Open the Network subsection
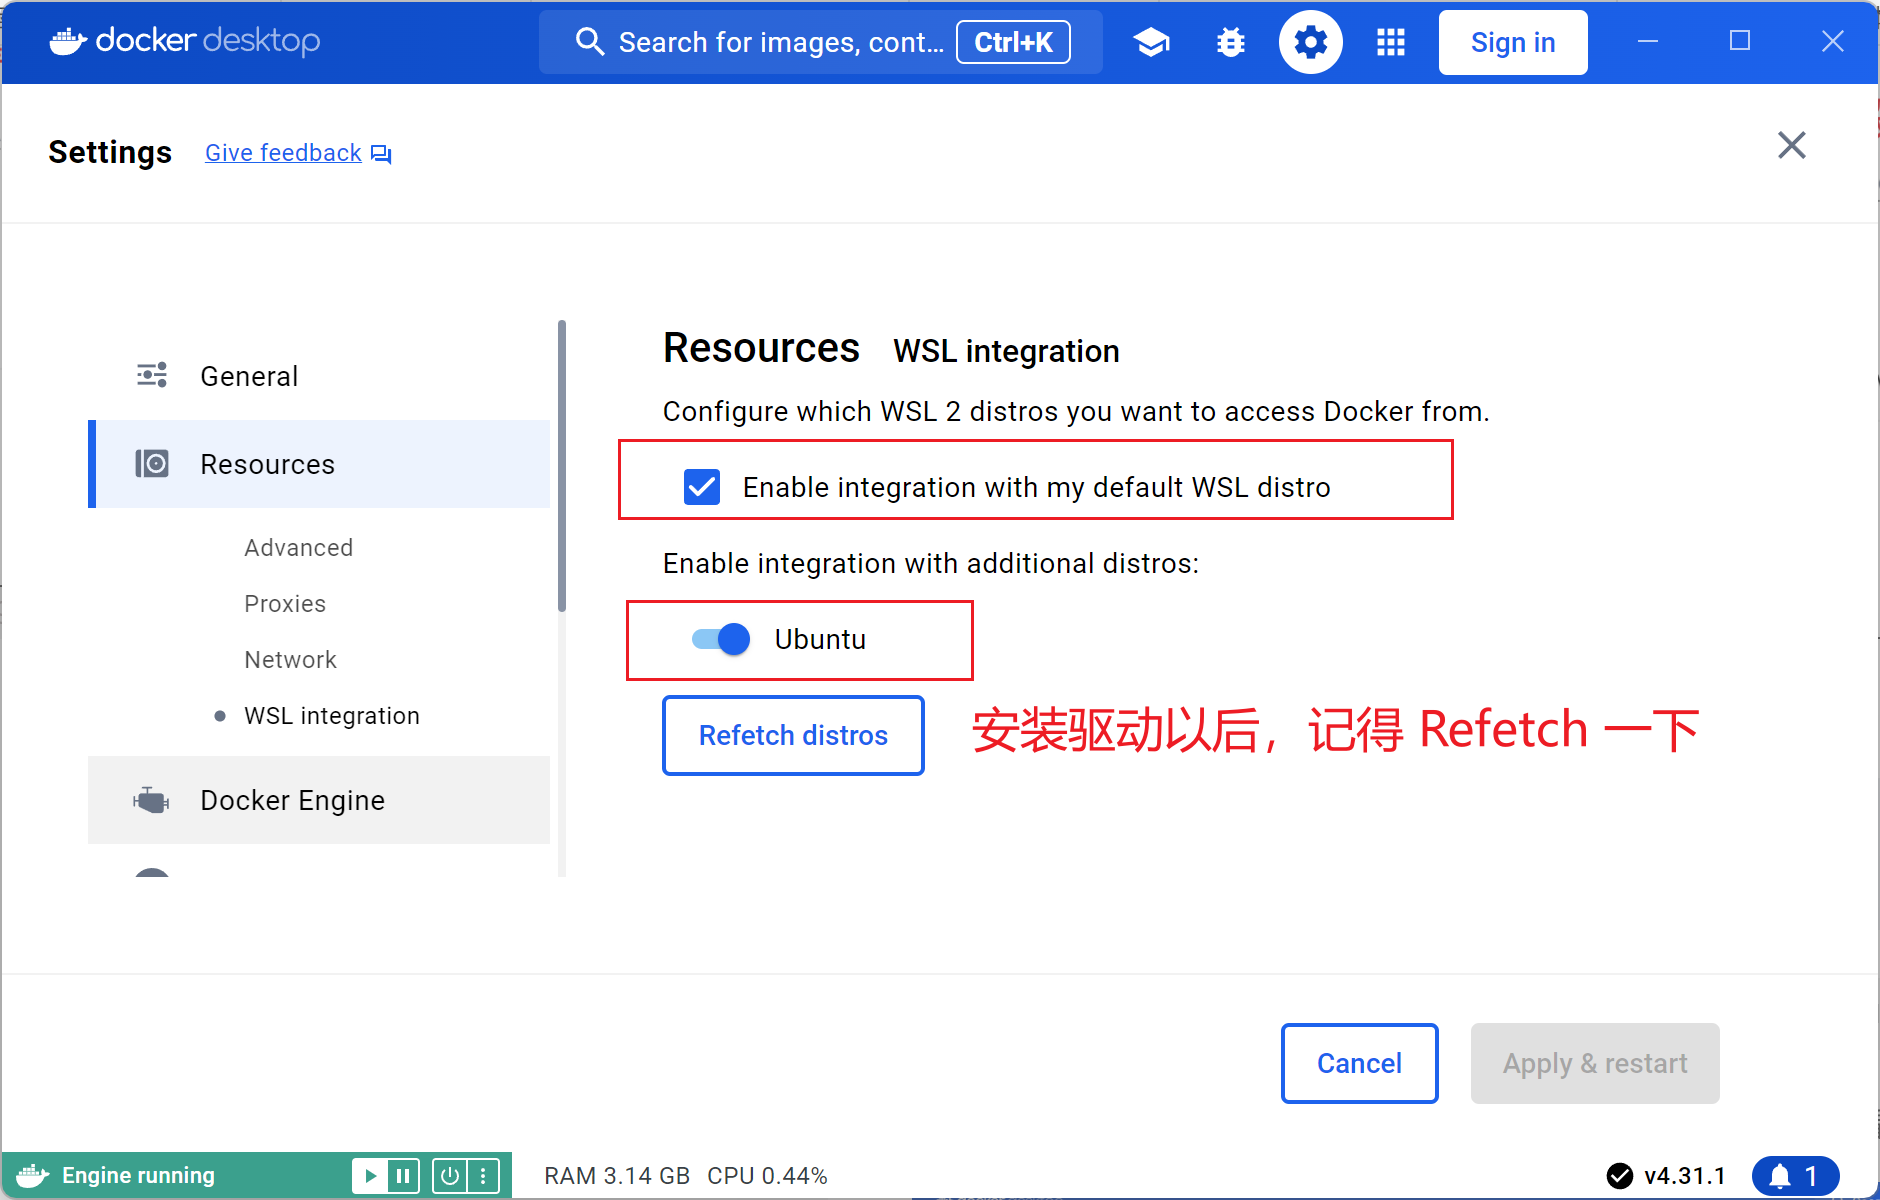The width and height of the screenshot is (1880, 1200). point(290,660)
